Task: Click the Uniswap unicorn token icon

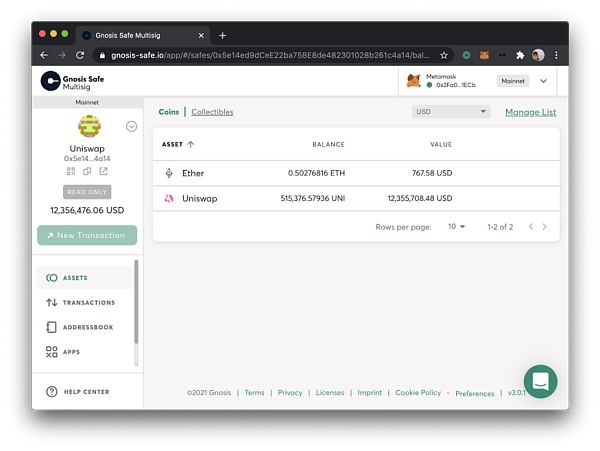Action: (x=169, y=198)
